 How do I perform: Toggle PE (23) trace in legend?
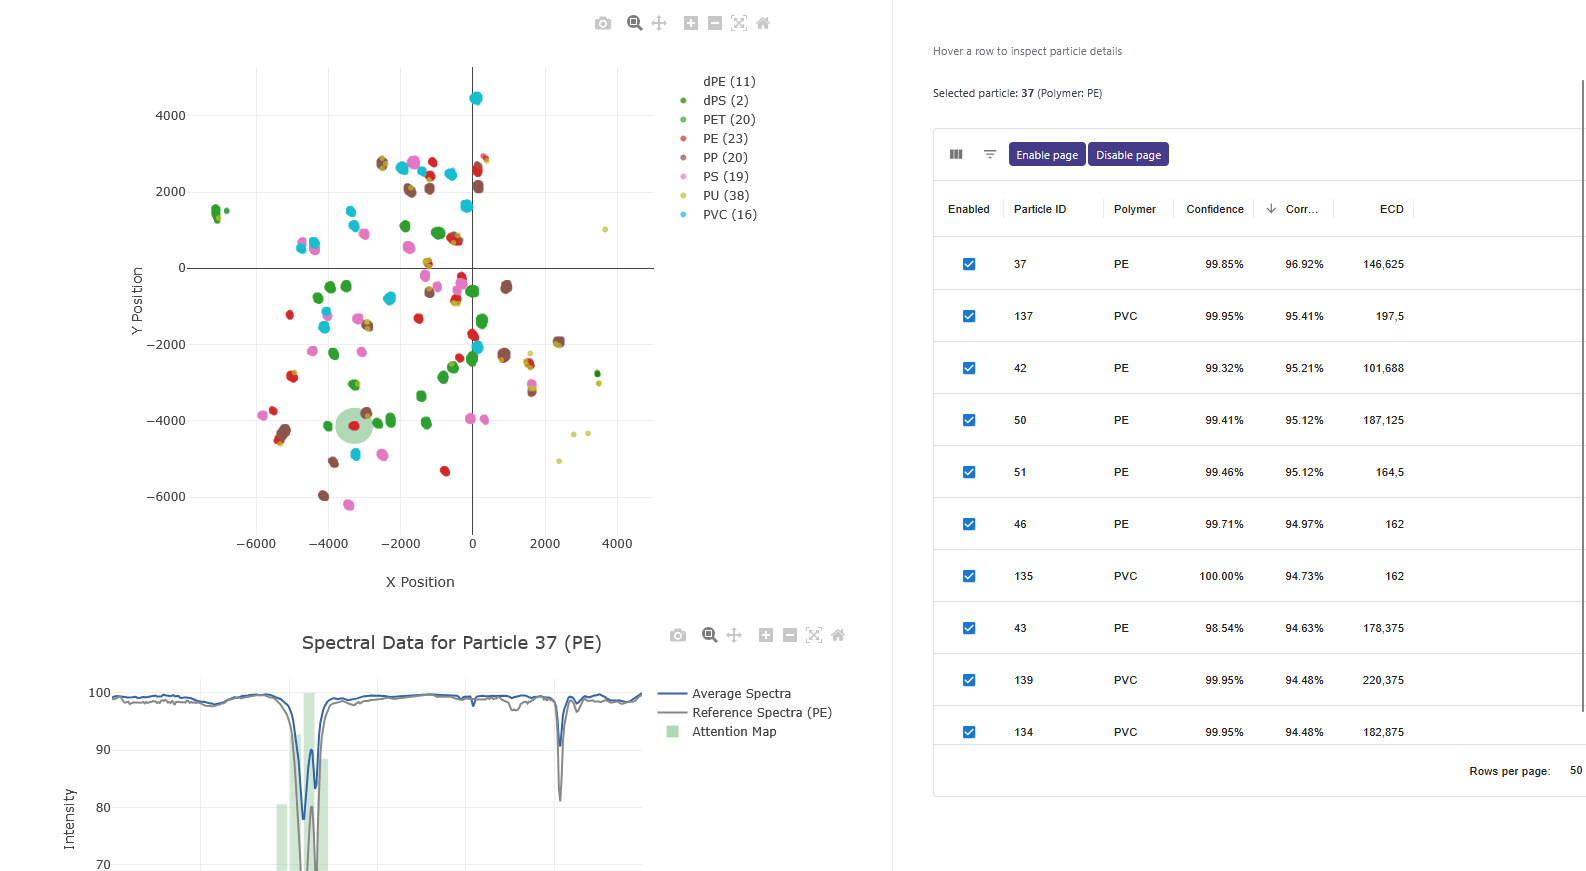point(725,139)
